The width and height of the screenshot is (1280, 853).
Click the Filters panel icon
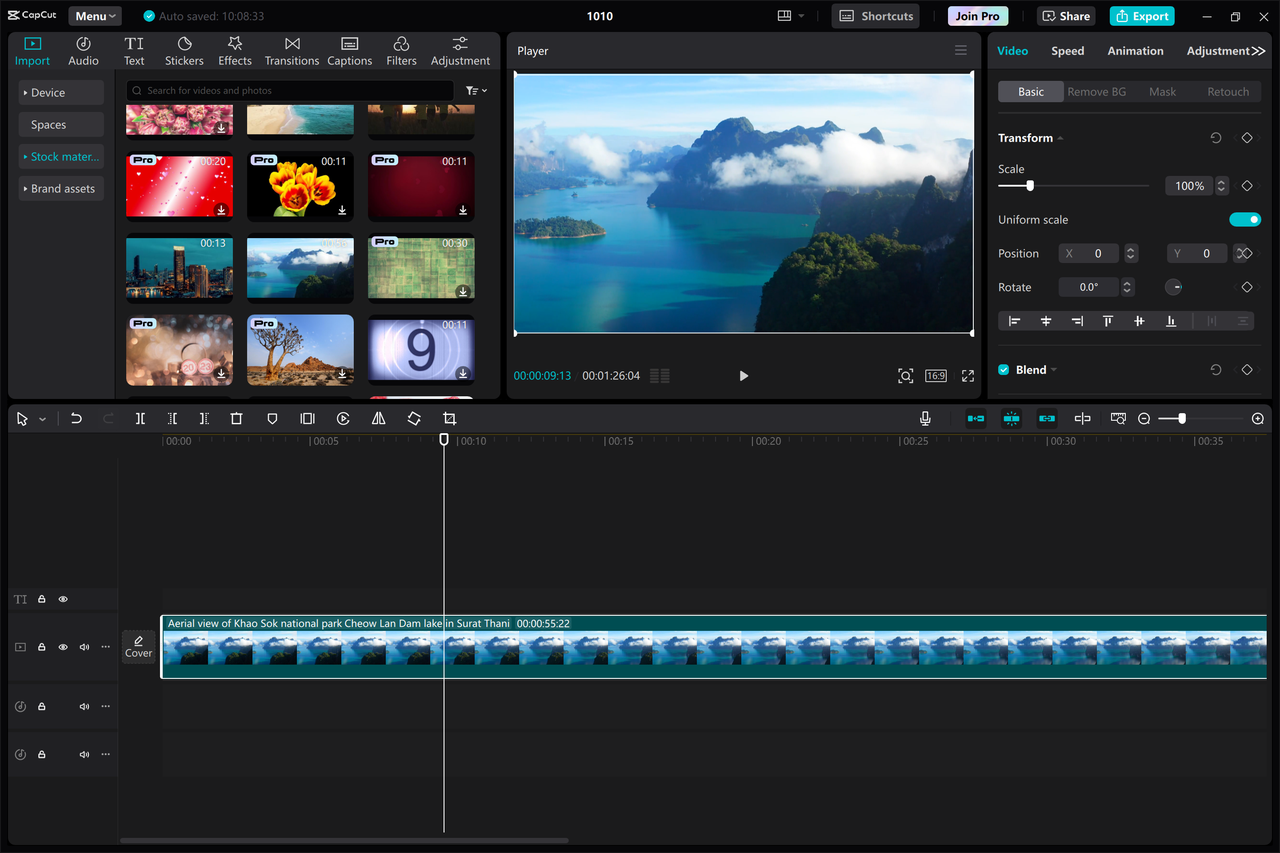click(x=401, y=50)
